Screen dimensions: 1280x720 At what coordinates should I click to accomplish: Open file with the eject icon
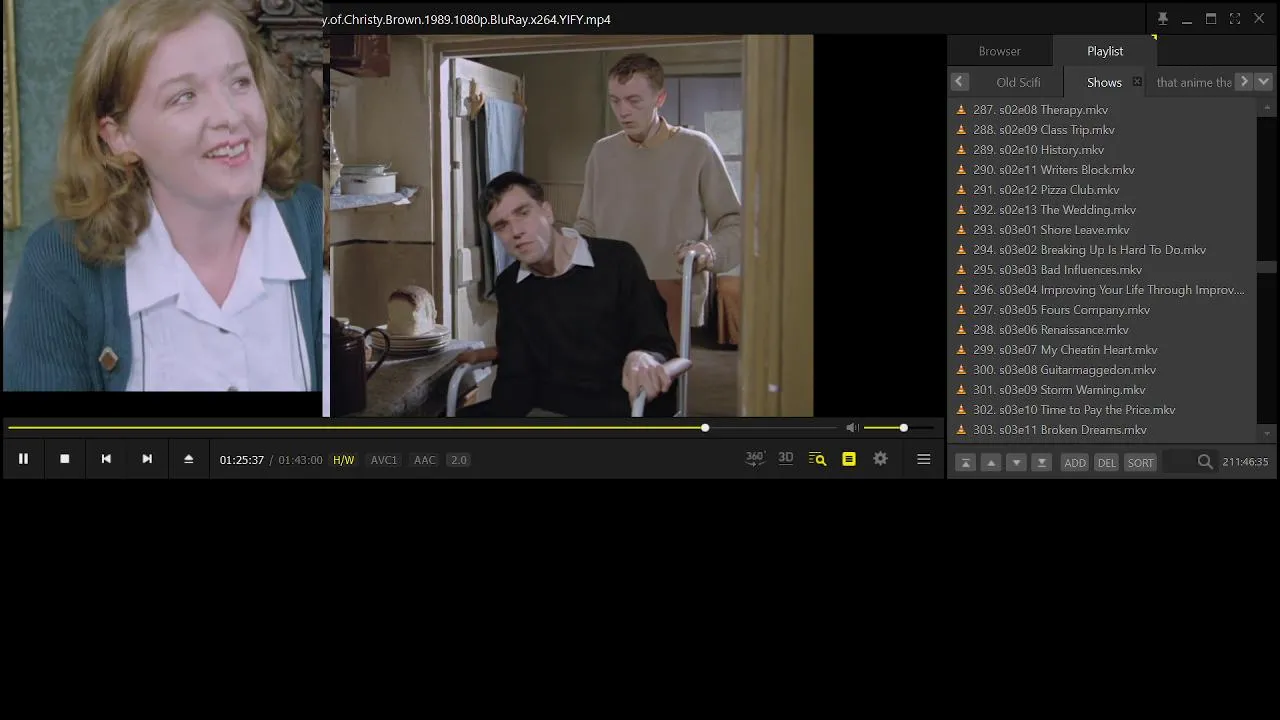pos(188,459)
